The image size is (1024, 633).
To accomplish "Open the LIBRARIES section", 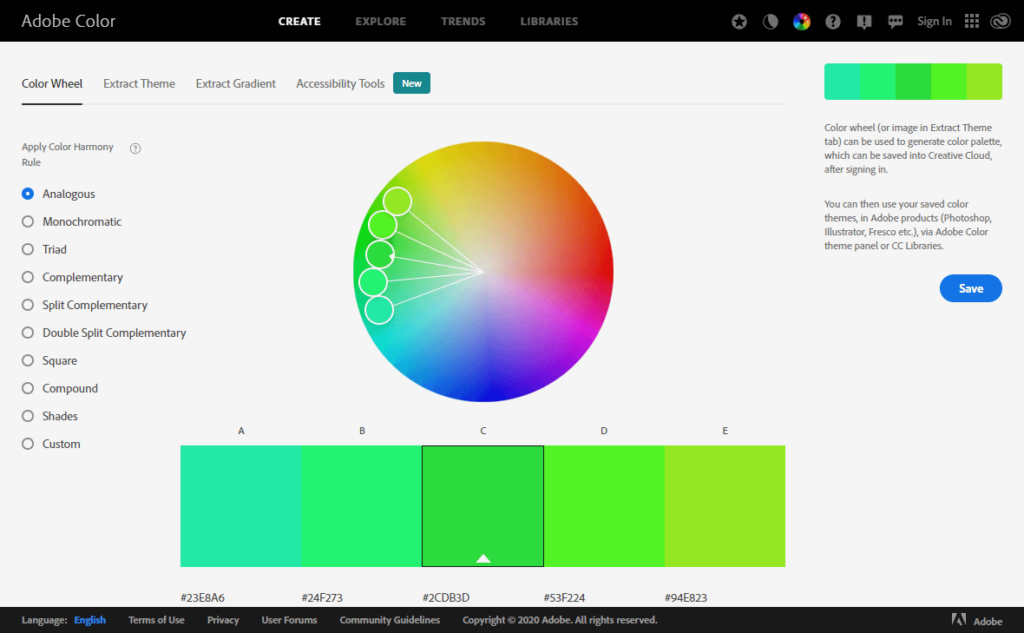I will [549, 22].
